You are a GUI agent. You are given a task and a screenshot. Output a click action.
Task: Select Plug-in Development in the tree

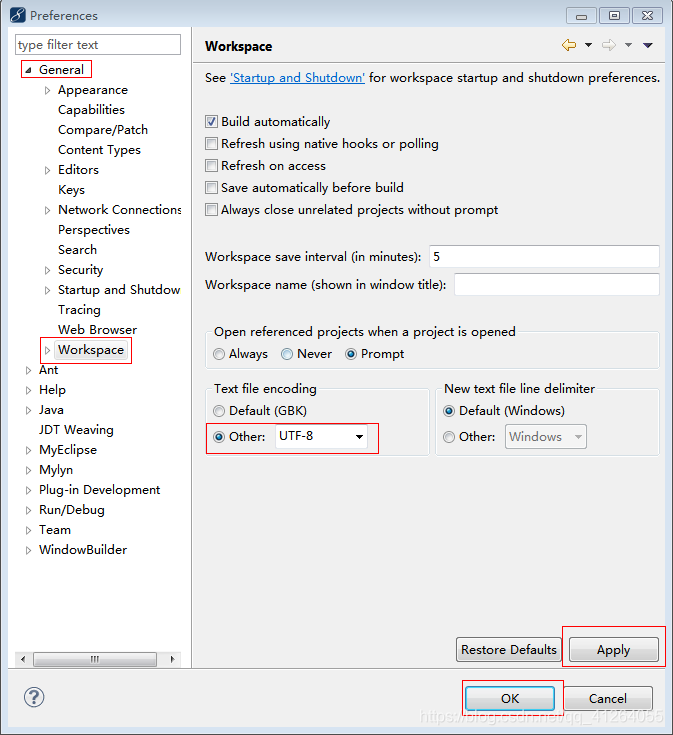99,490
